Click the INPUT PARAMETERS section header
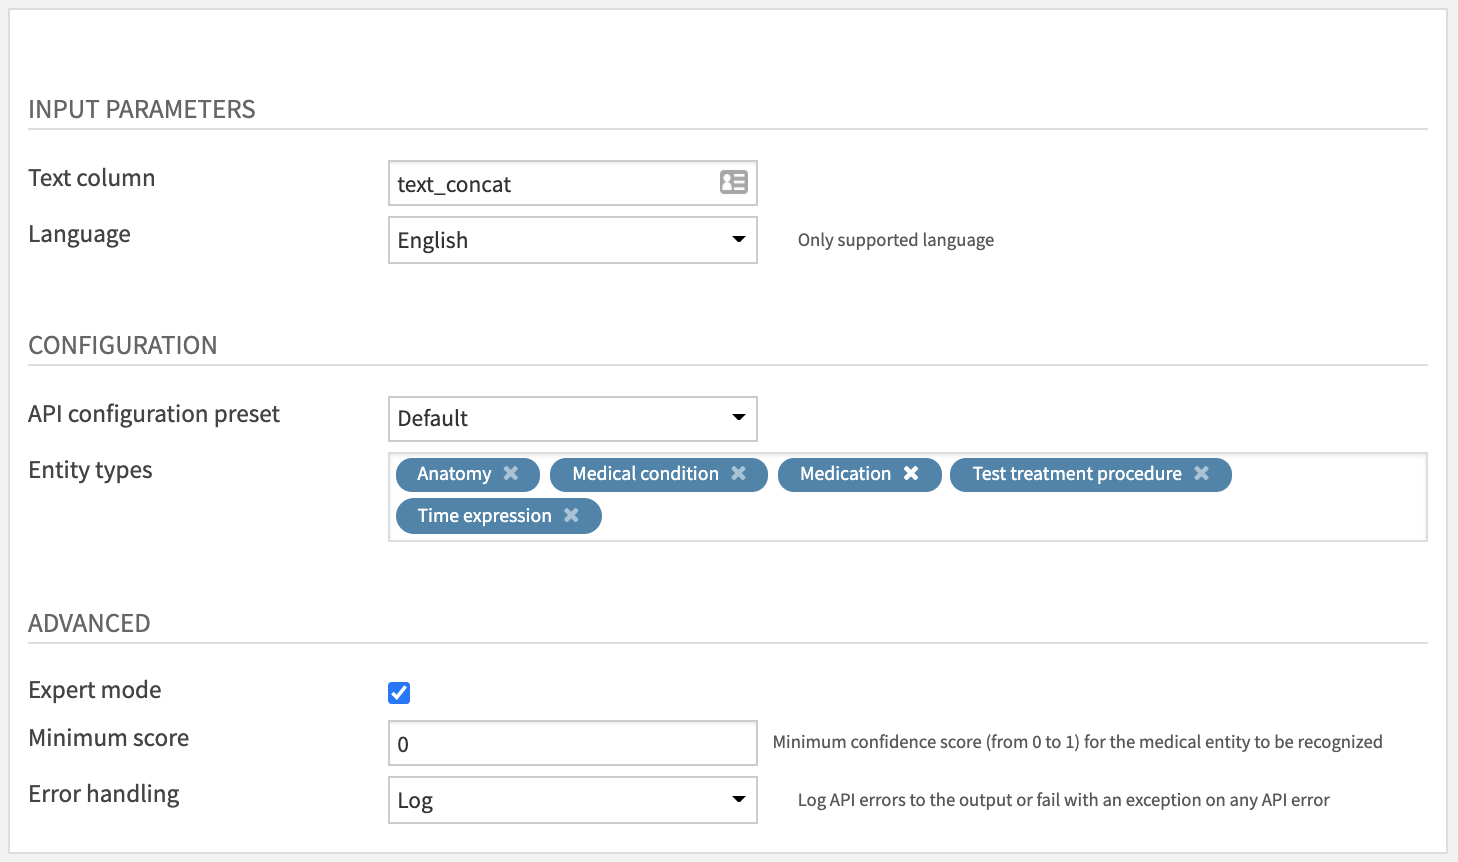Viewport: 1458px width, 862px height. 142,110
